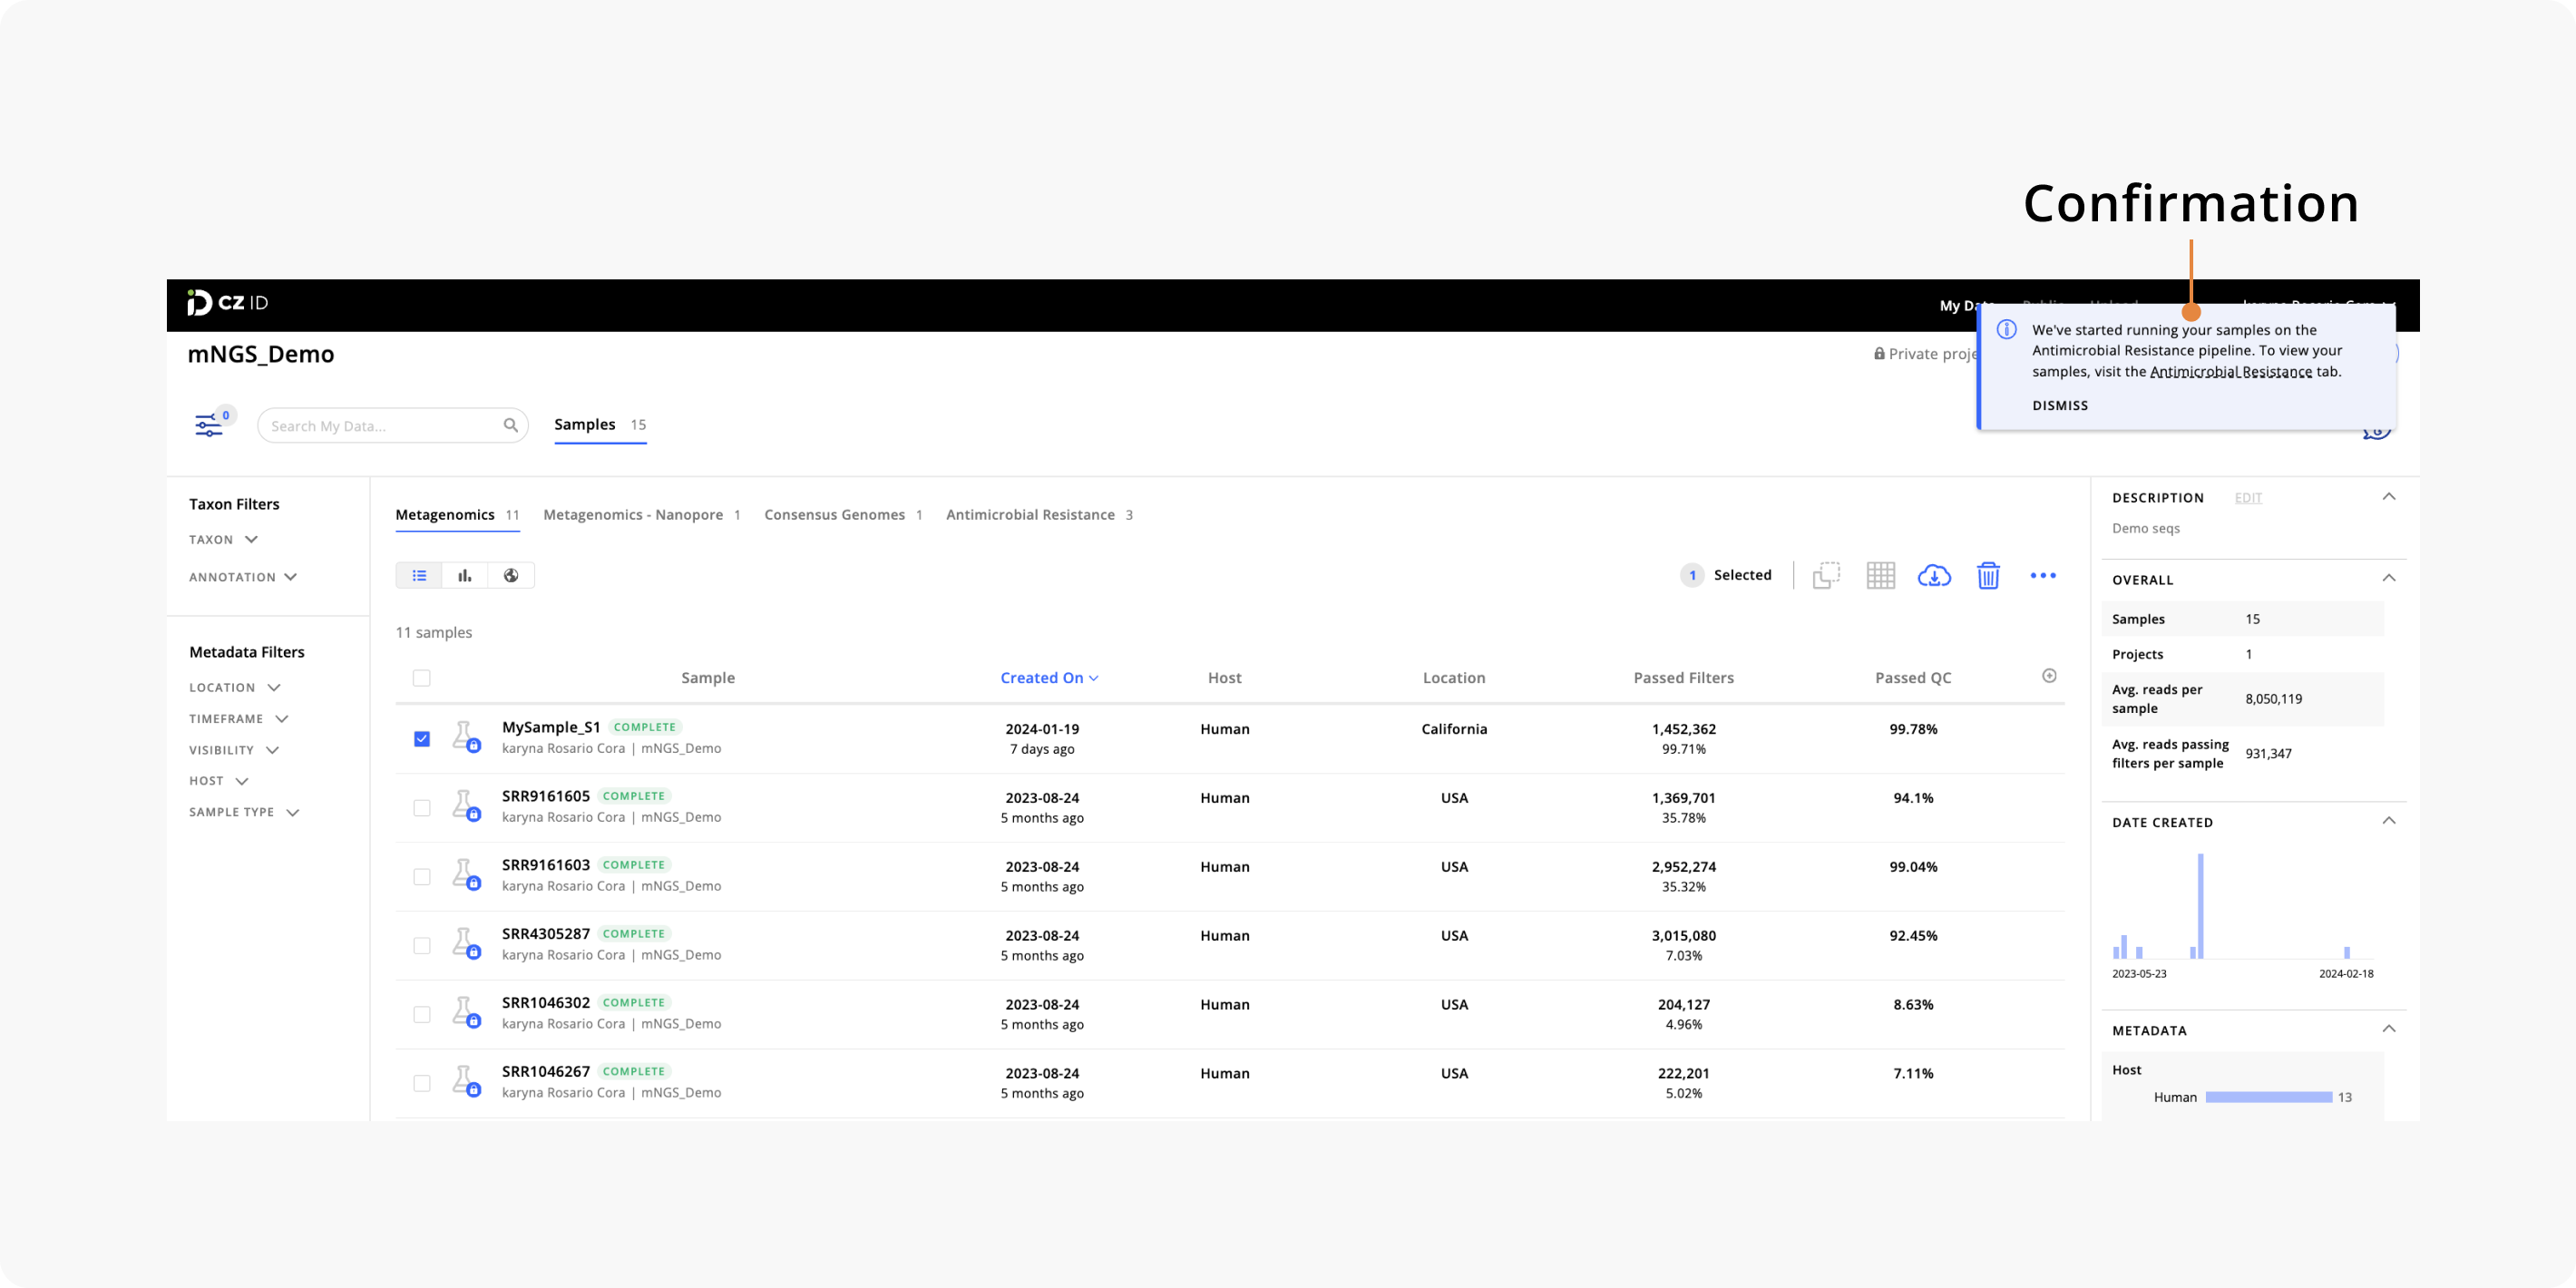This screenshot has width=2576, height=1288.
Task: Click flask icon for SRR9161605
Action: (x=466, y=806)
